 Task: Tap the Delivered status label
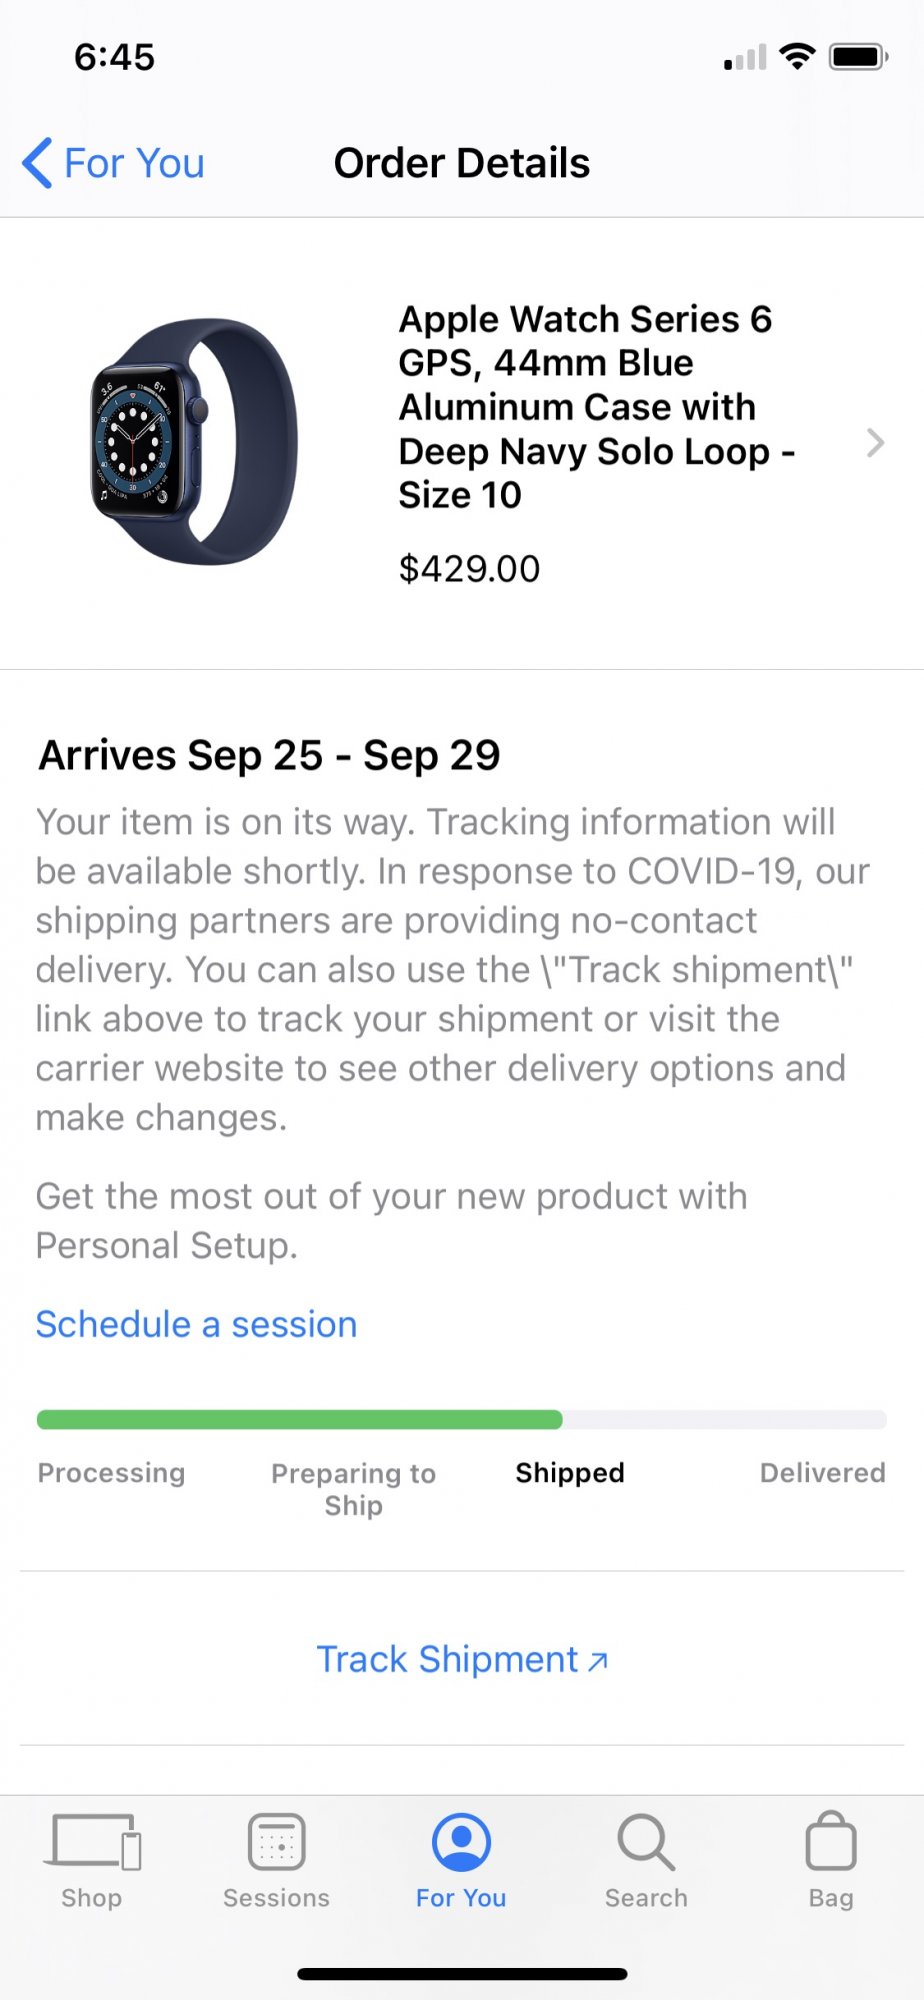[x=823, y=1472]
